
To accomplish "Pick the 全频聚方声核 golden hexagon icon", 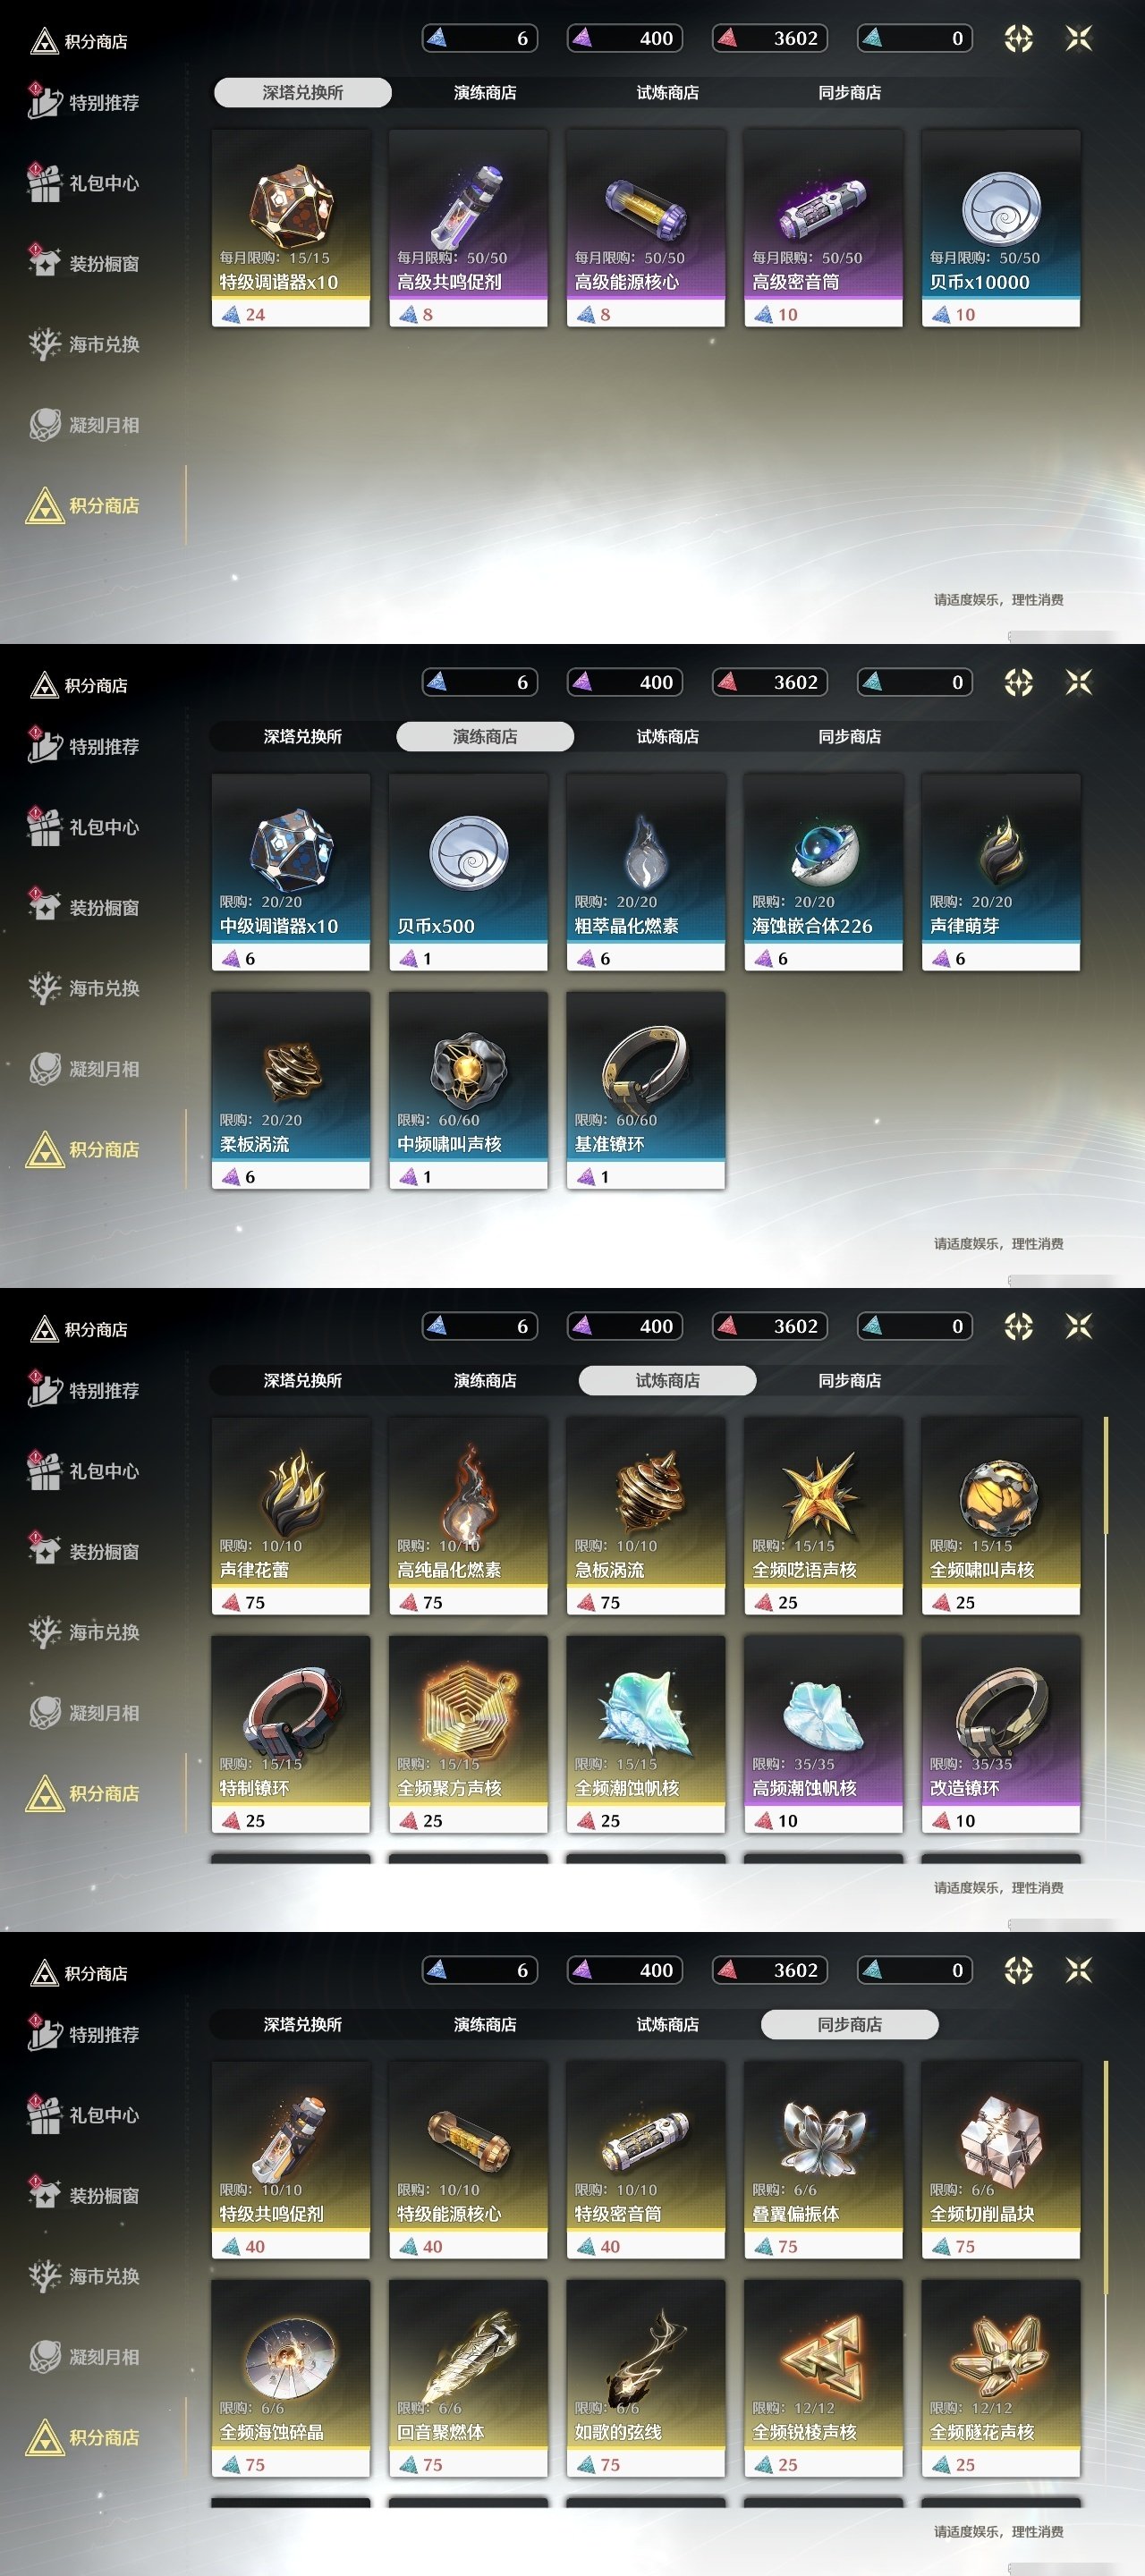I will click(x=468, y=1712).
